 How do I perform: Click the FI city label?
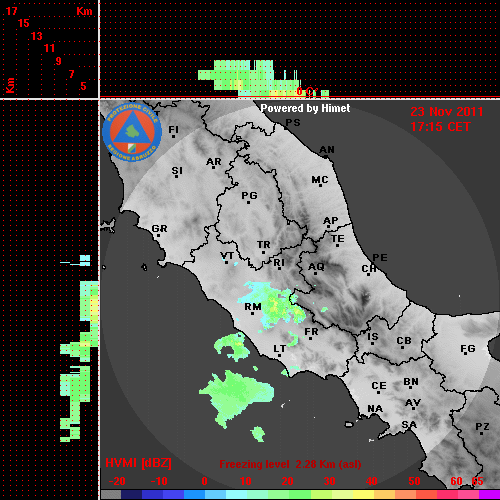(173, 129)
